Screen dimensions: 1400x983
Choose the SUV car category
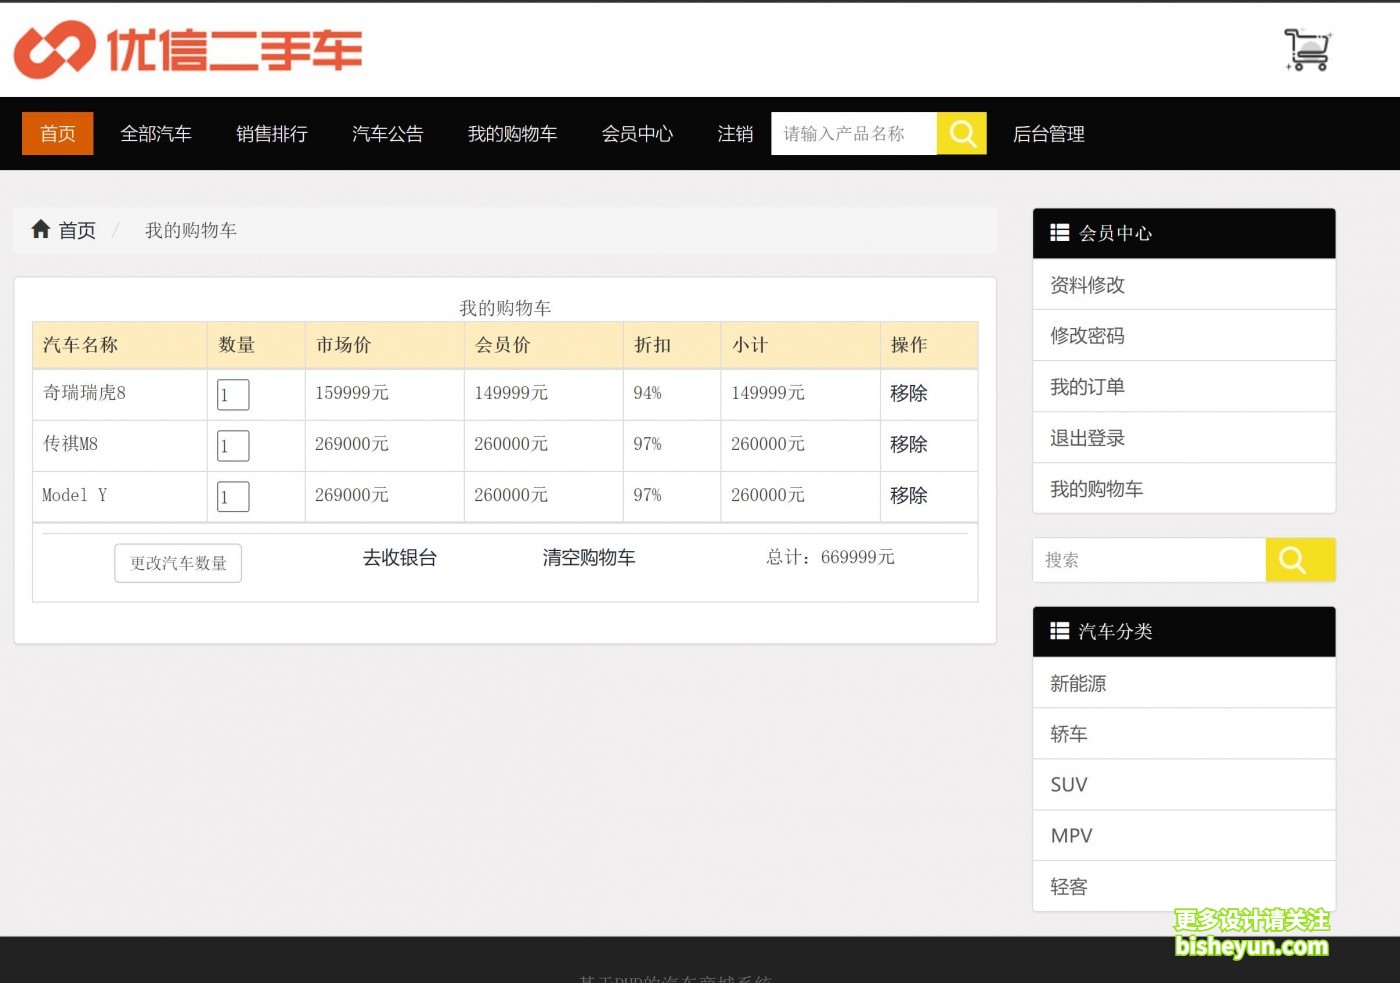[x=1069, y=785]
